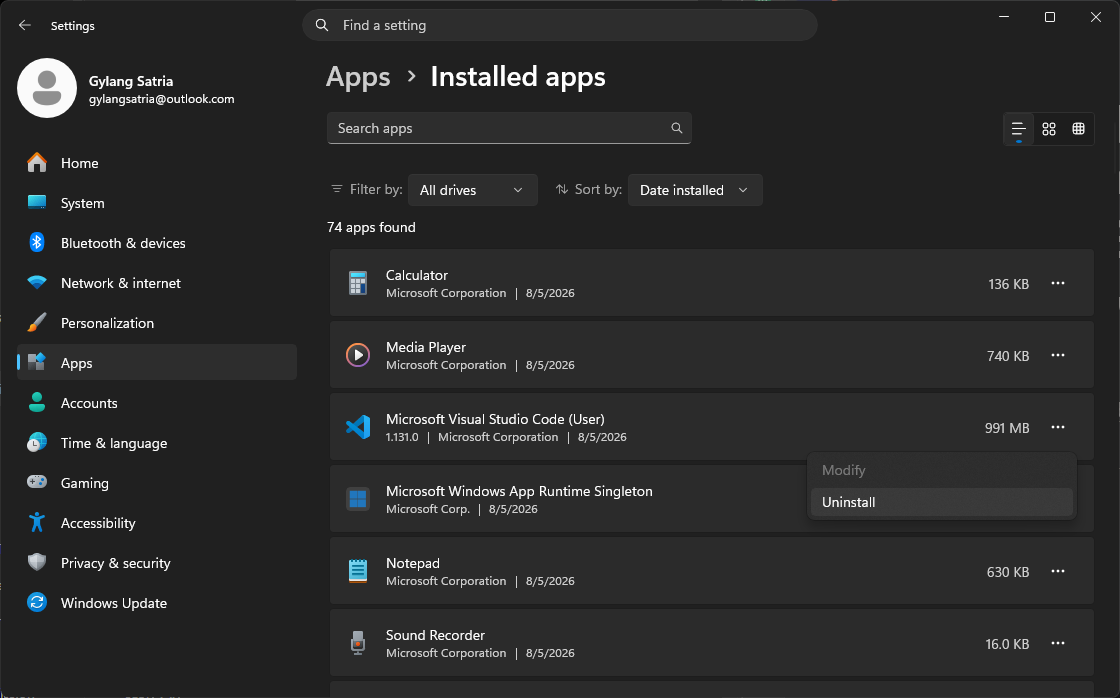The width and height of the screenshot is (1120, 698).
Task: Focus the Find a setting search field
Action: (560, 25)
